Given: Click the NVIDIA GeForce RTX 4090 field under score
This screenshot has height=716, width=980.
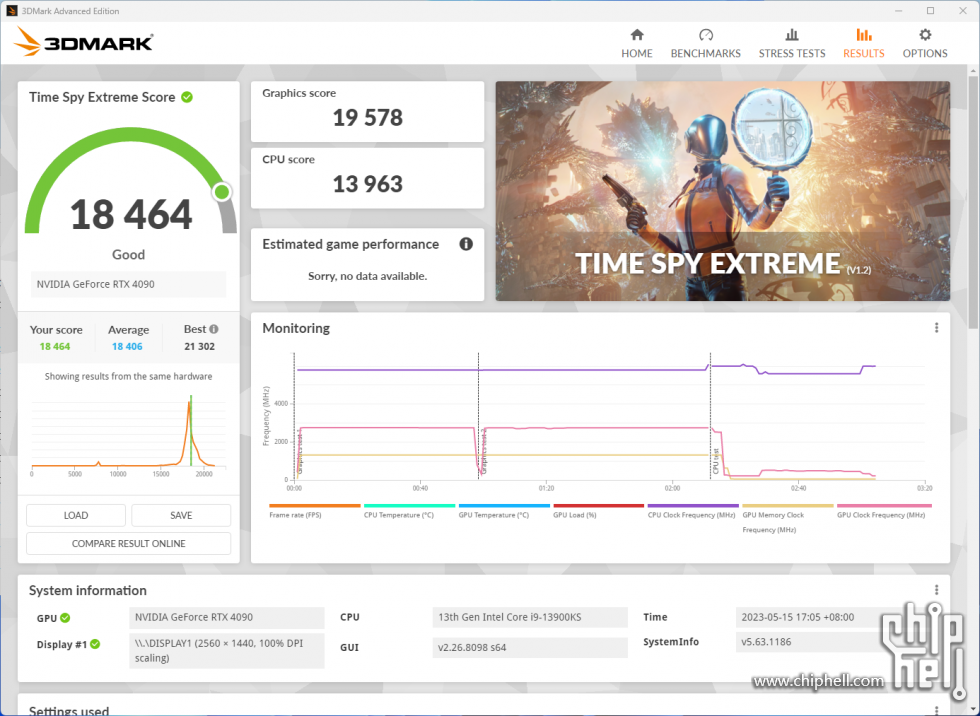Looking at the screenshot, I should coord(128,284).
